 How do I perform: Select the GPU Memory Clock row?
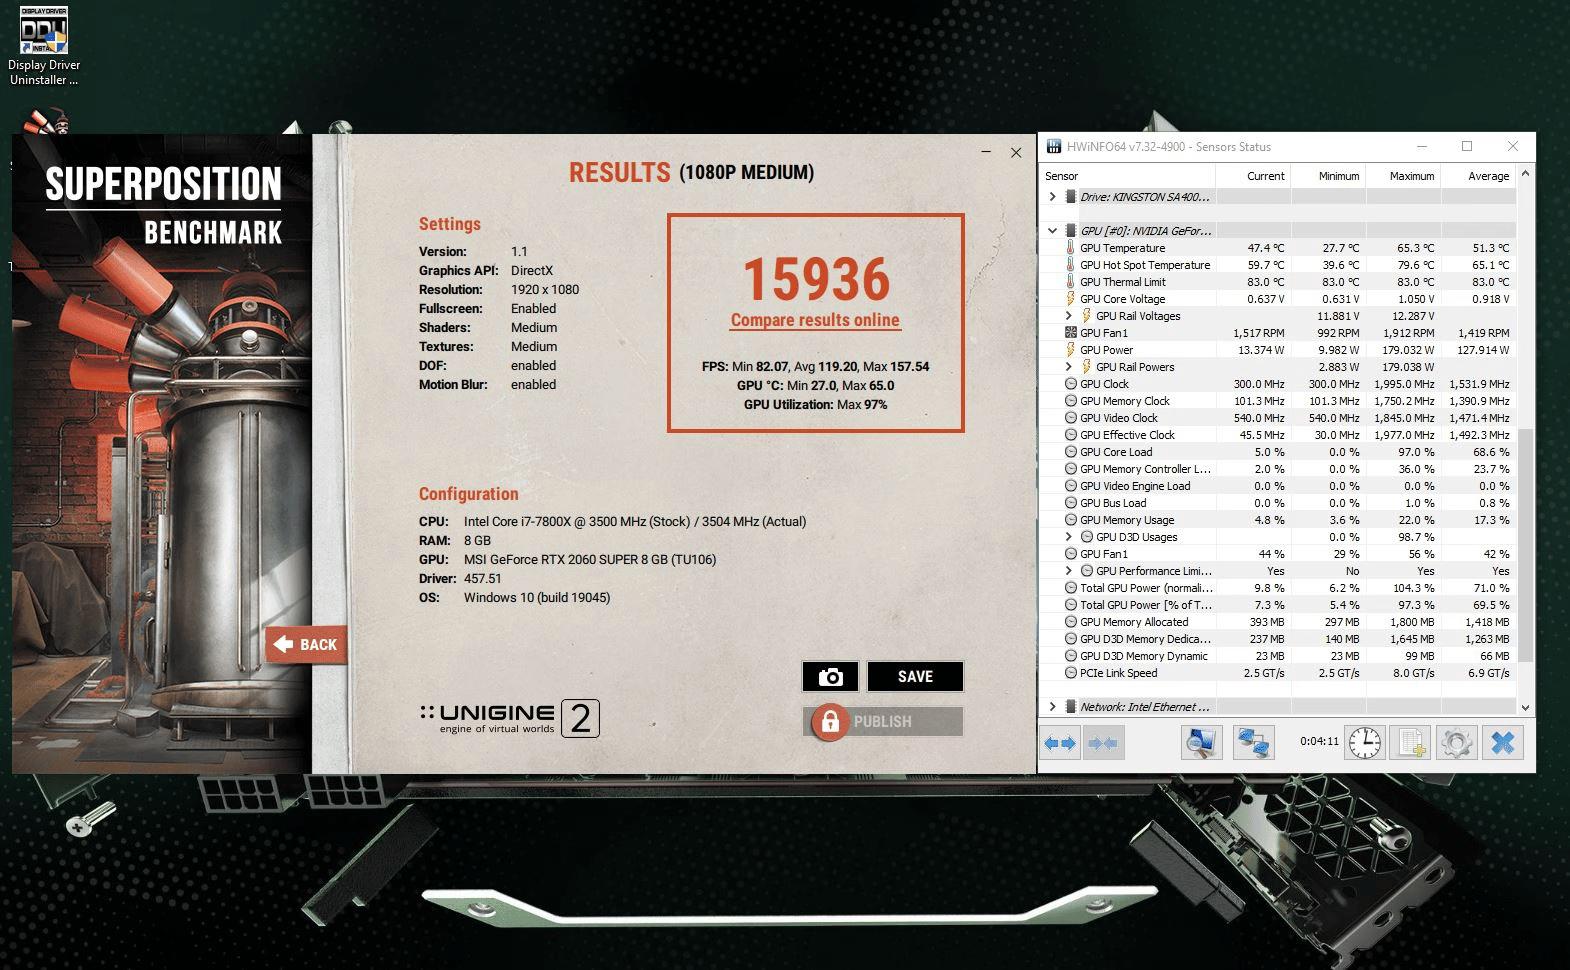click(x=1278, y=400)
